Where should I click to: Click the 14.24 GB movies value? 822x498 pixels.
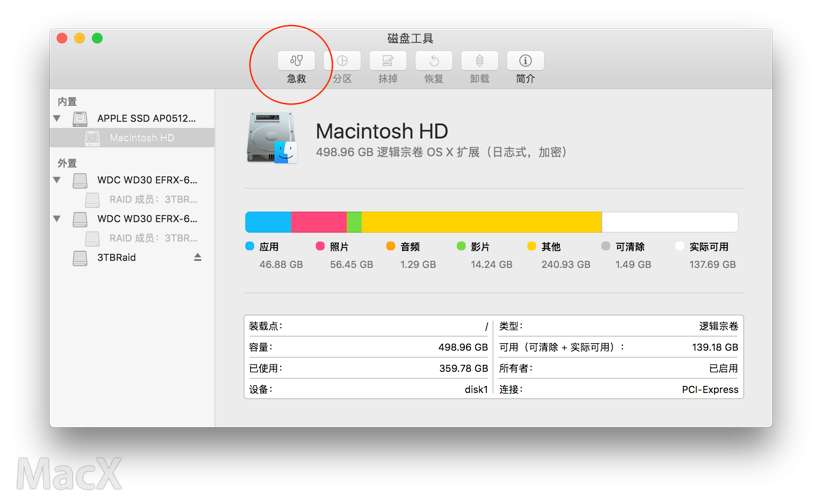pyautogui.click(x=491, y=265)
